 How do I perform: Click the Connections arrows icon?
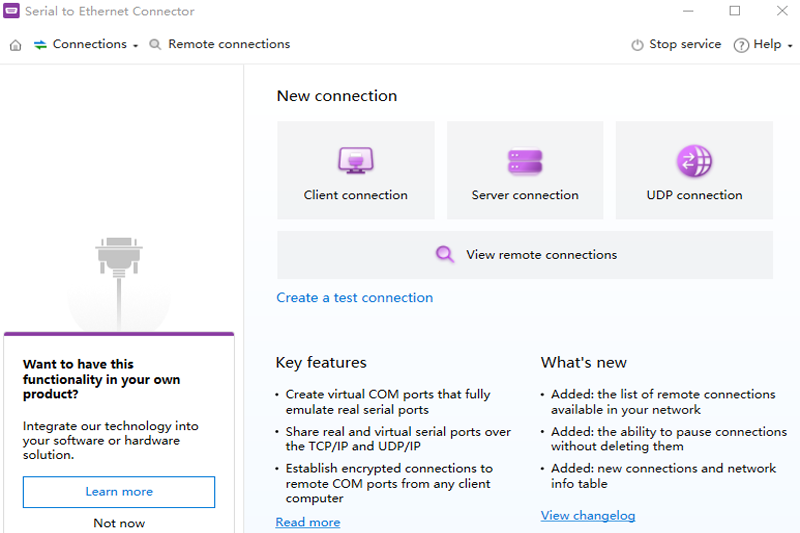(40, 45)
